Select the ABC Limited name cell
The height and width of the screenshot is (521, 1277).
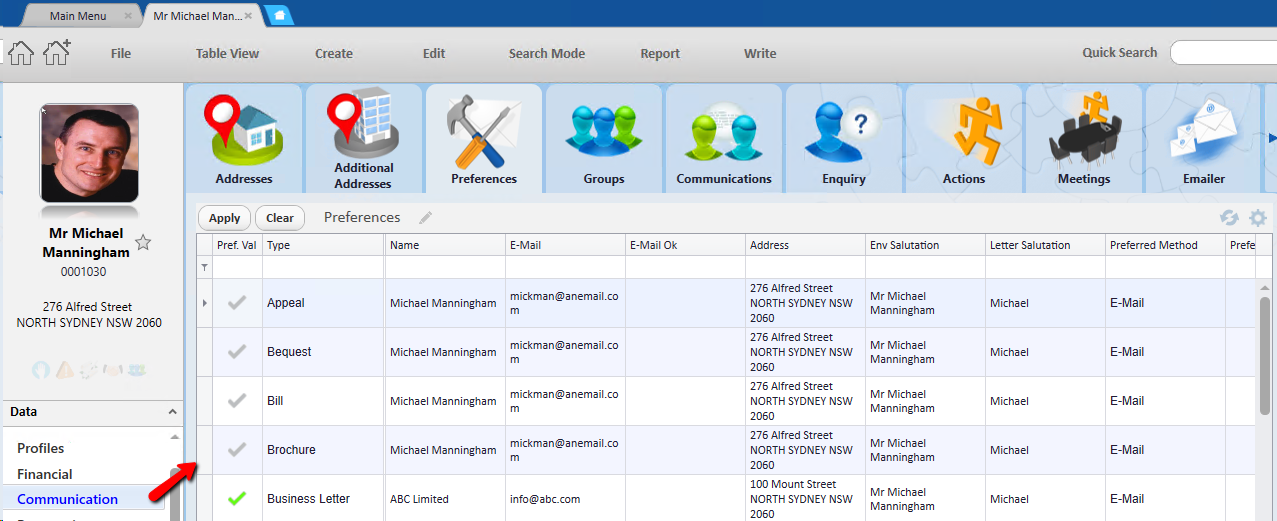pos(445,498)
